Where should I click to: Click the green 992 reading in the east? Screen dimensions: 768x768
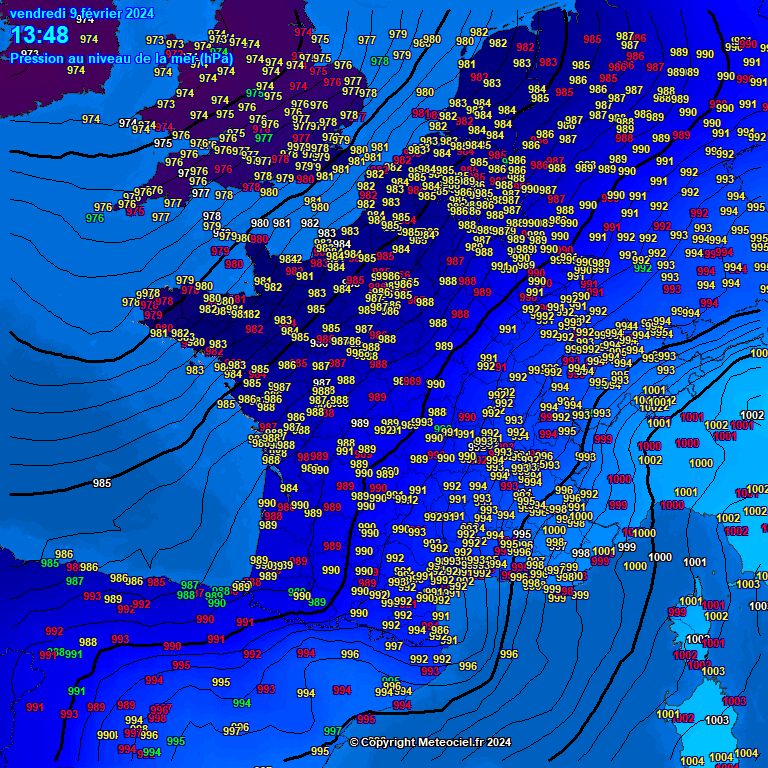coord(642,267)
